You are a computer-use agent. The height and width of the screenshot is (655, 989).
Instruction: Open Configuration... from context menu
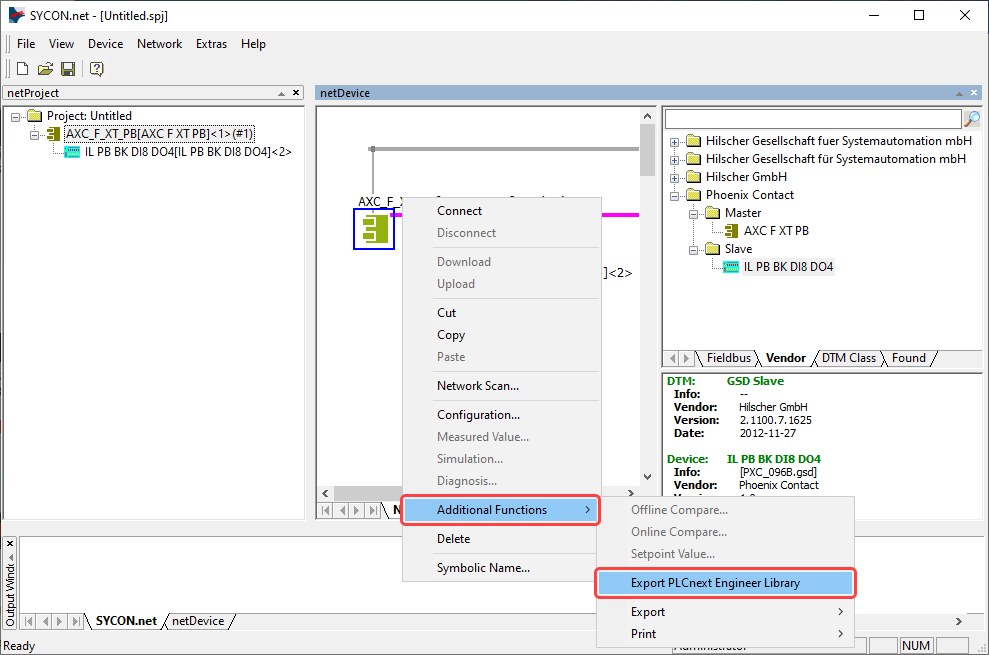click(x=501, y=415)
